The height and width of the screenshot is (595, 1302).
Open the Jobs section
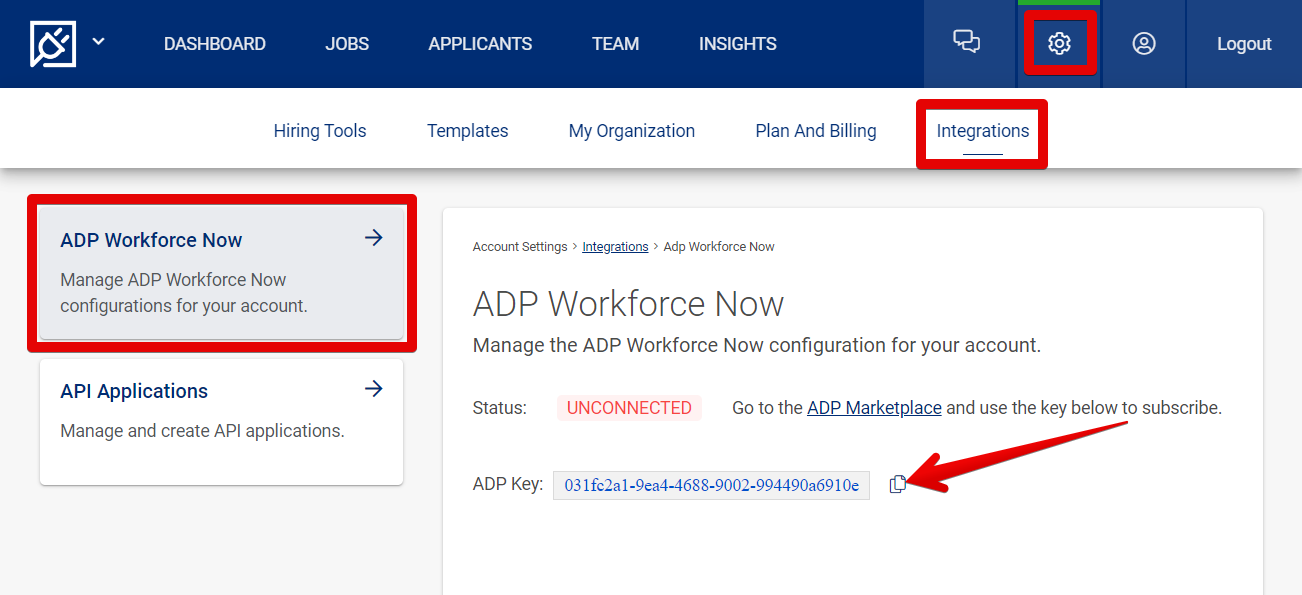(x=346, y=43)
